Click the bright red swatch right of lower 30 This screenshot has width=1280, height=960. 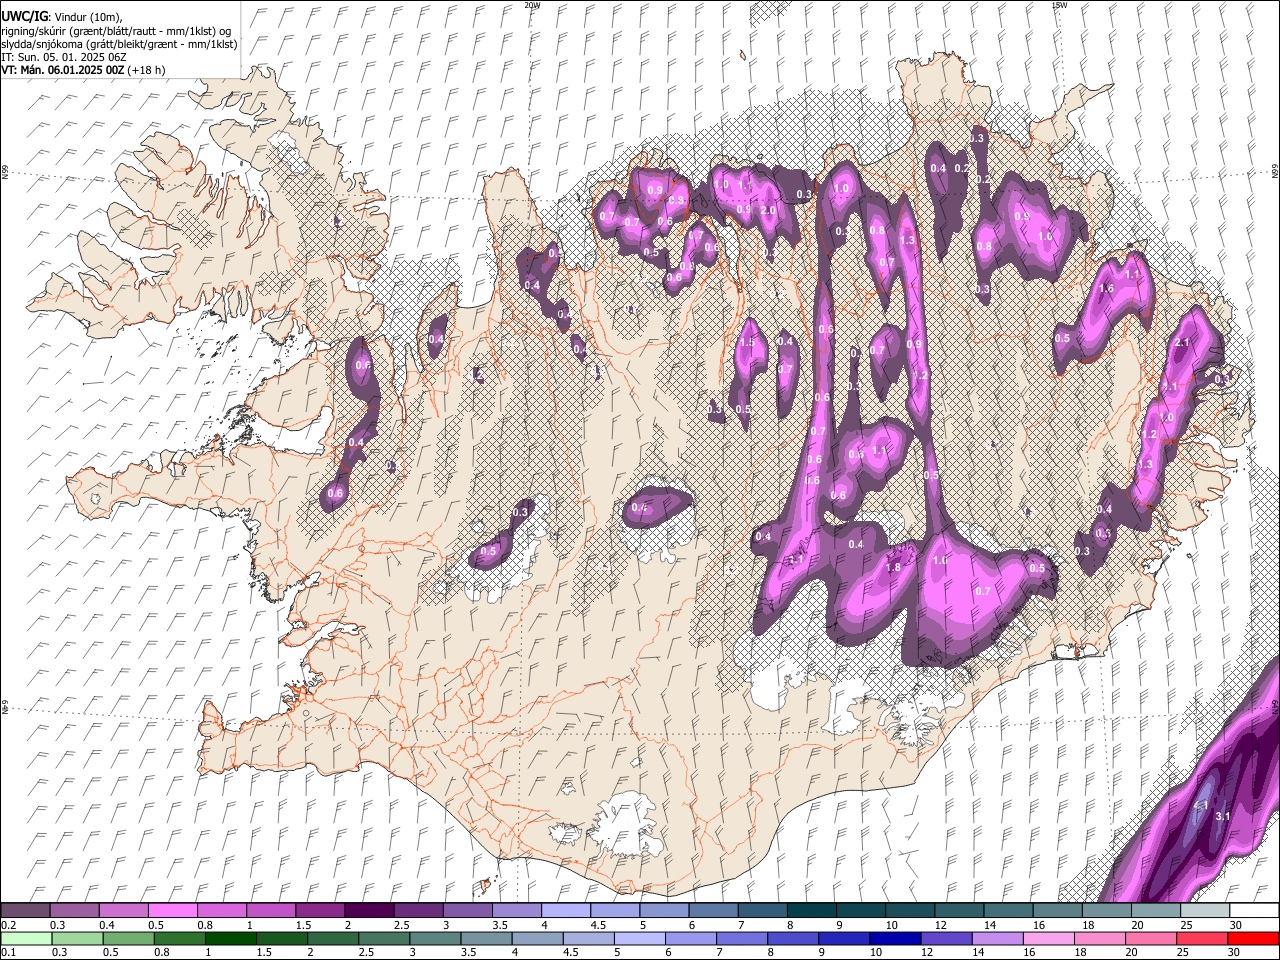click(1252, 938)
